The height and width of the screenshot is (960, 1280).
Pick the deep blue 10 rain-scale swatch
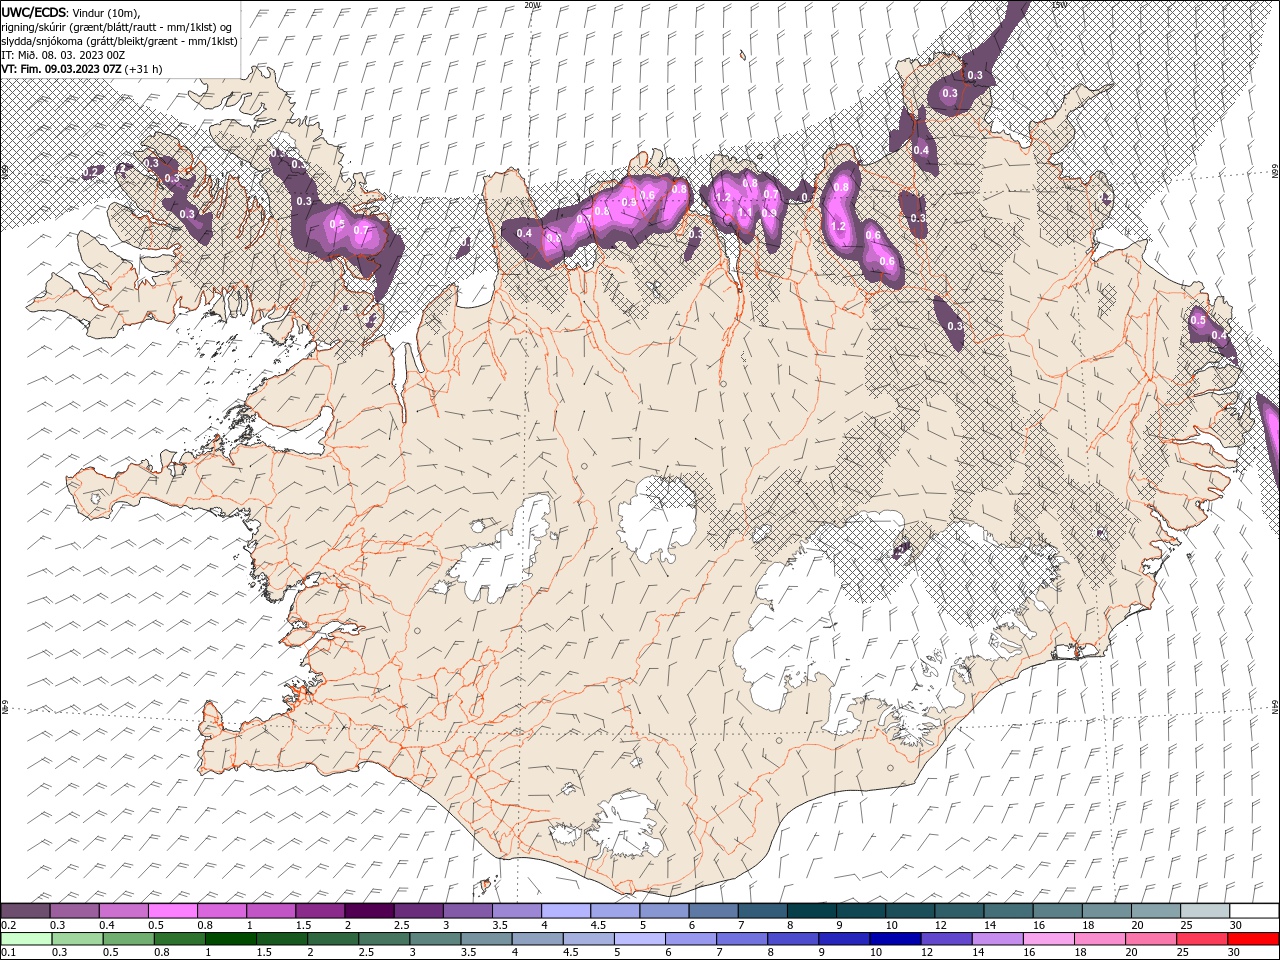(x=894, y=939)
